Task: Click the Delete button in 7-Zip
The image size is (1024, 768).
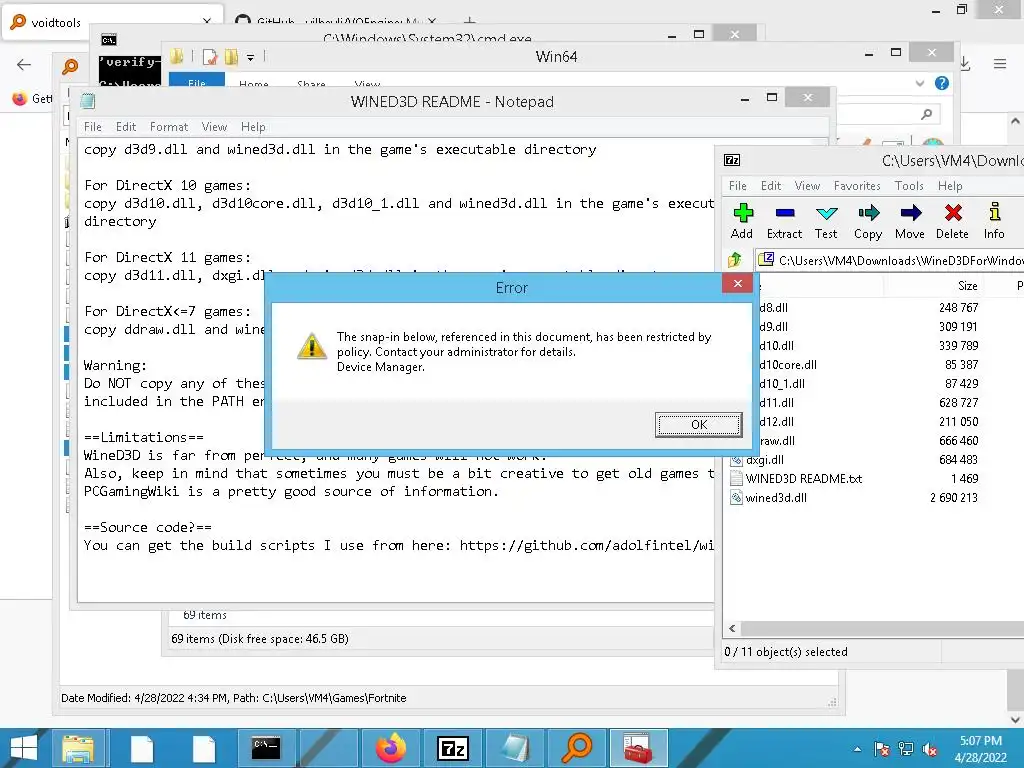Action: coord(952,221)
